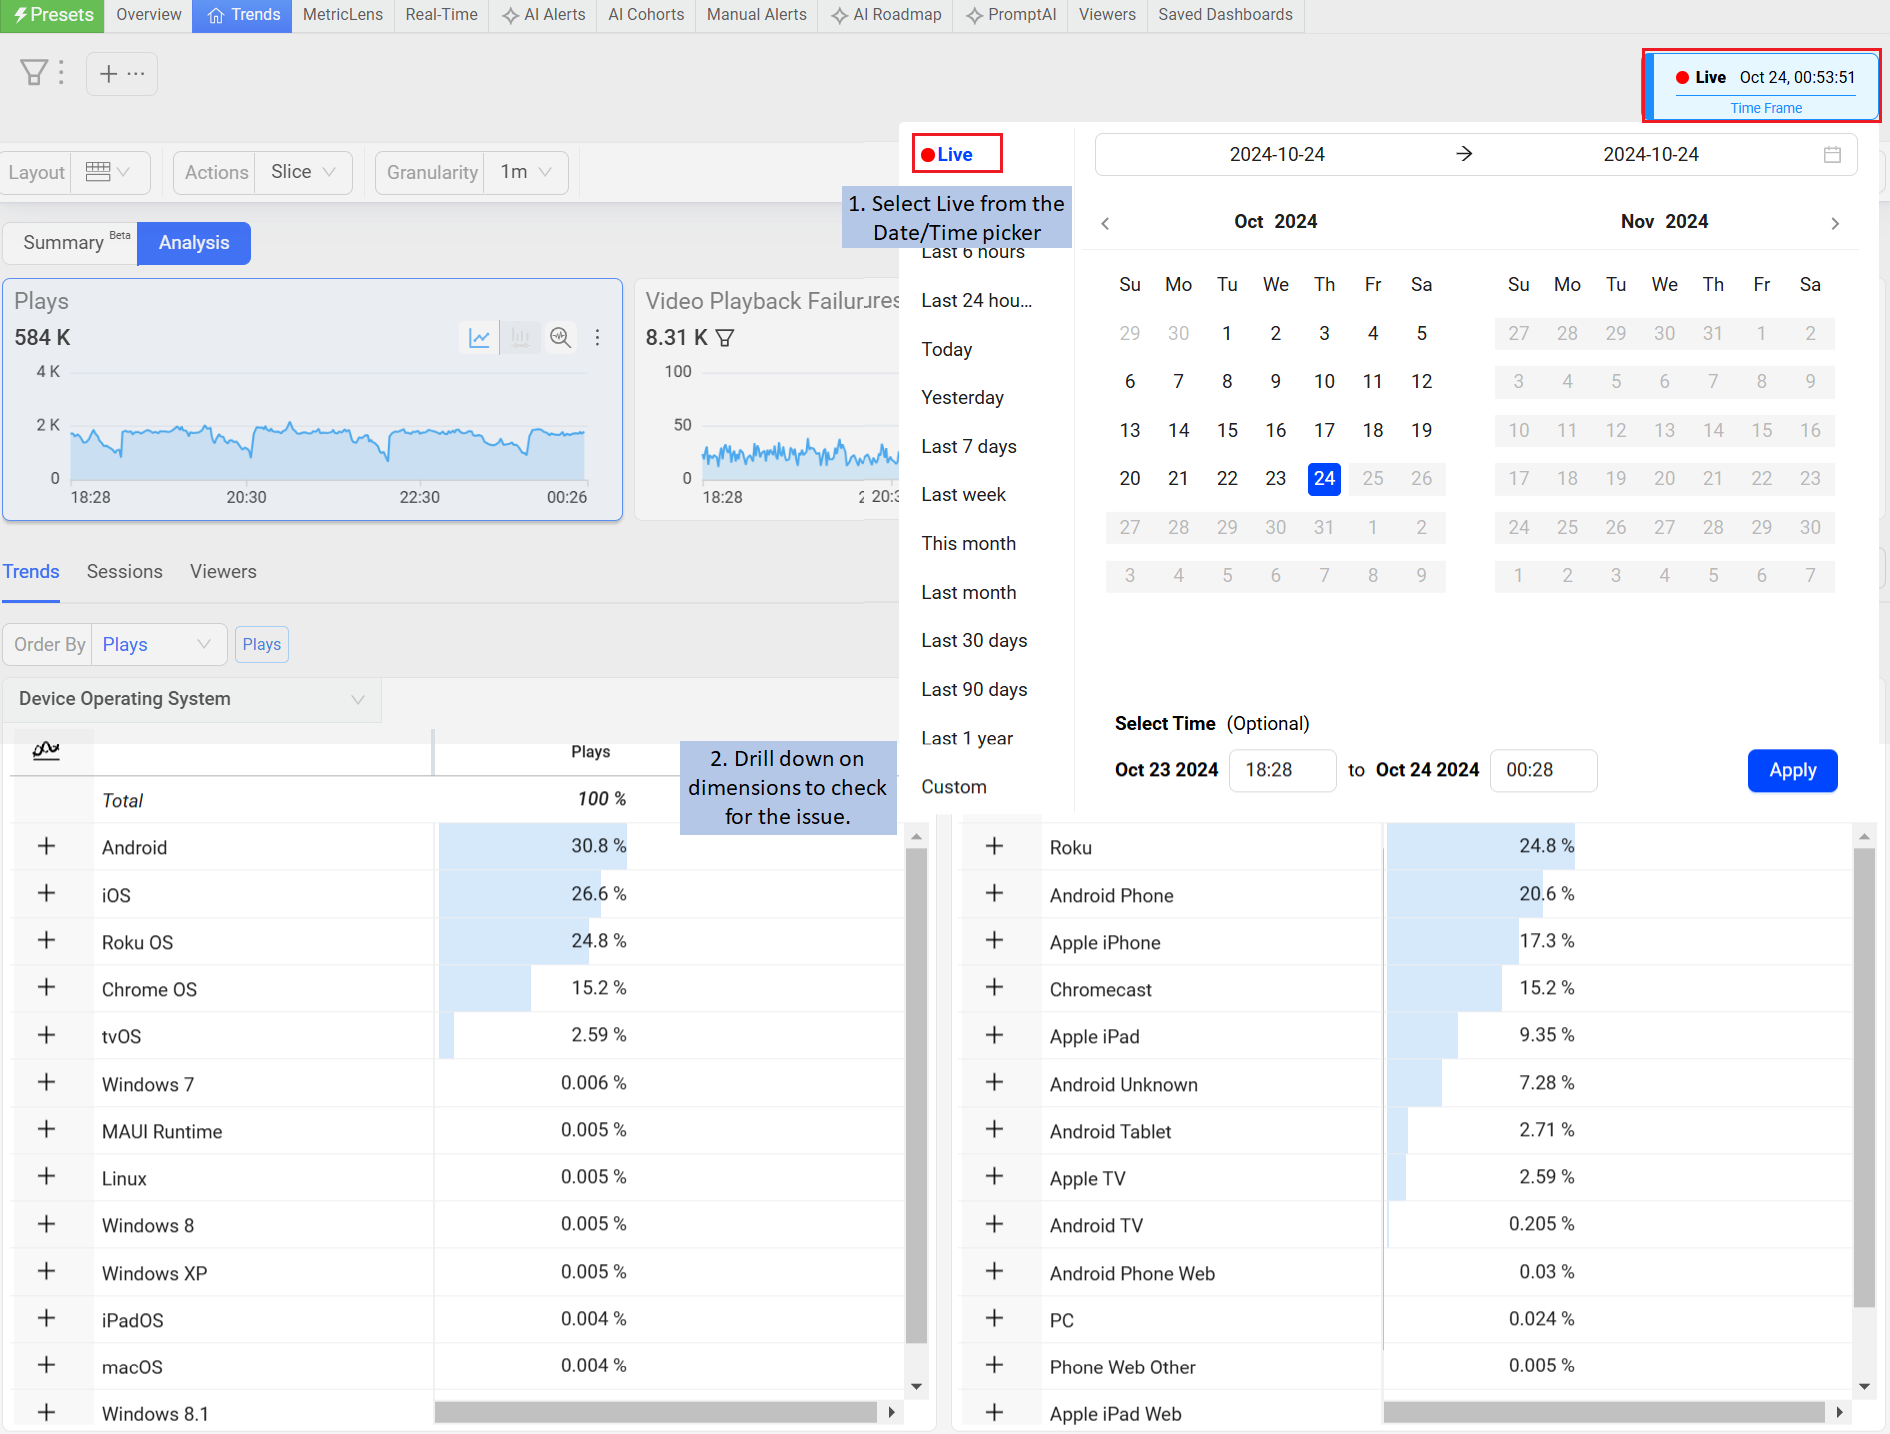Open the Layout dropdown
Image resolution: width=1890 pixels, height=1434 pixels.
110,172
